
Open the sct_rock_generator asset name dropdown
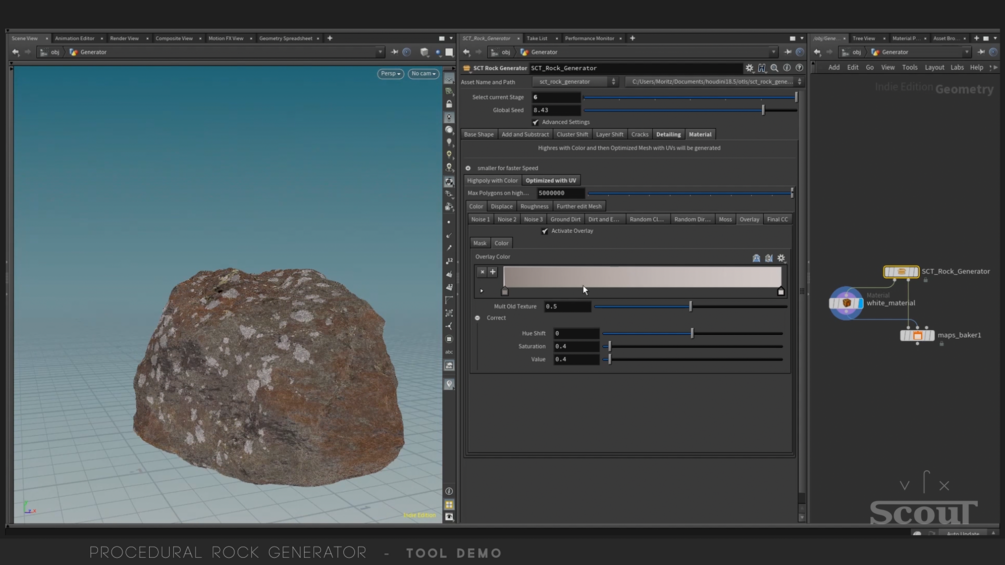click(x=575, y=82)
